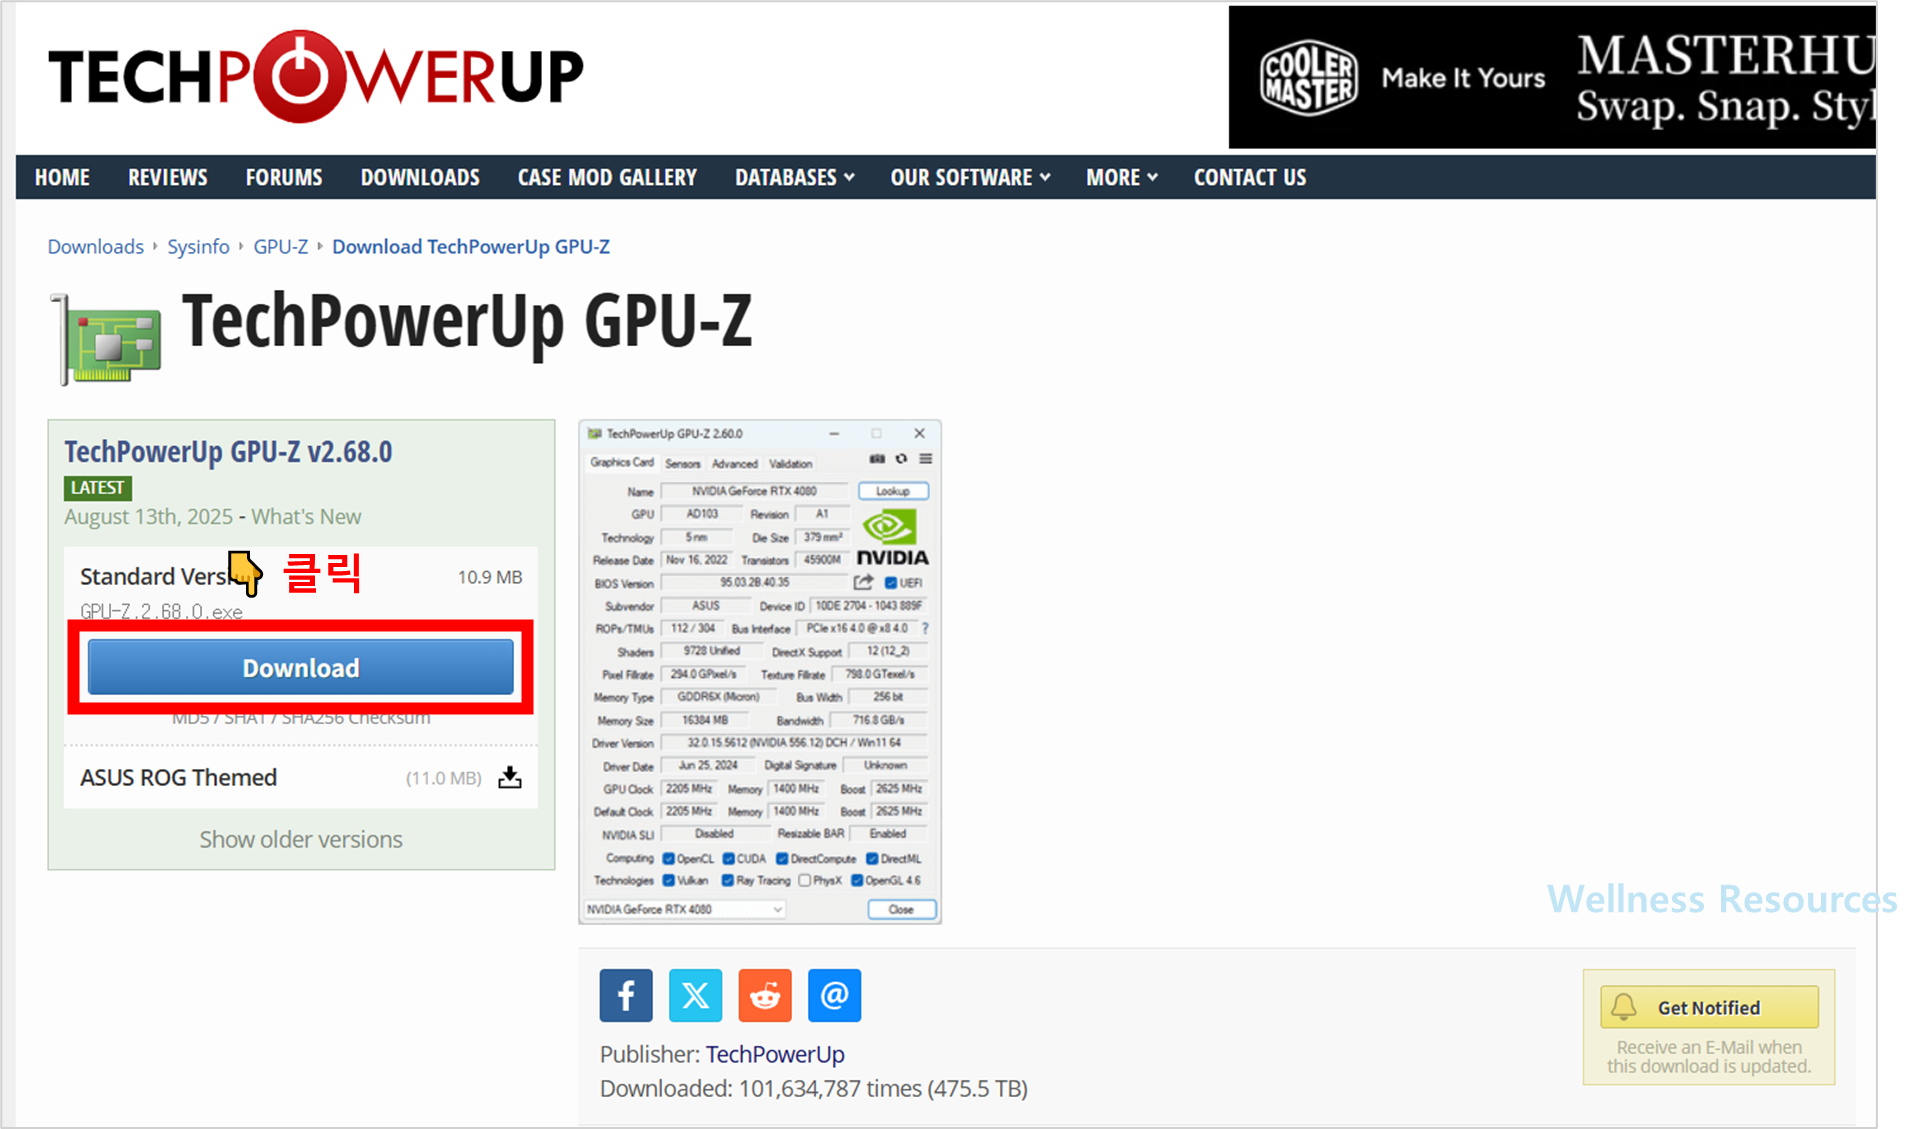Go to the HOME nav item
Image resolution: width=1921 pixels, height=1129 pixels.
(x=62, y=178)
